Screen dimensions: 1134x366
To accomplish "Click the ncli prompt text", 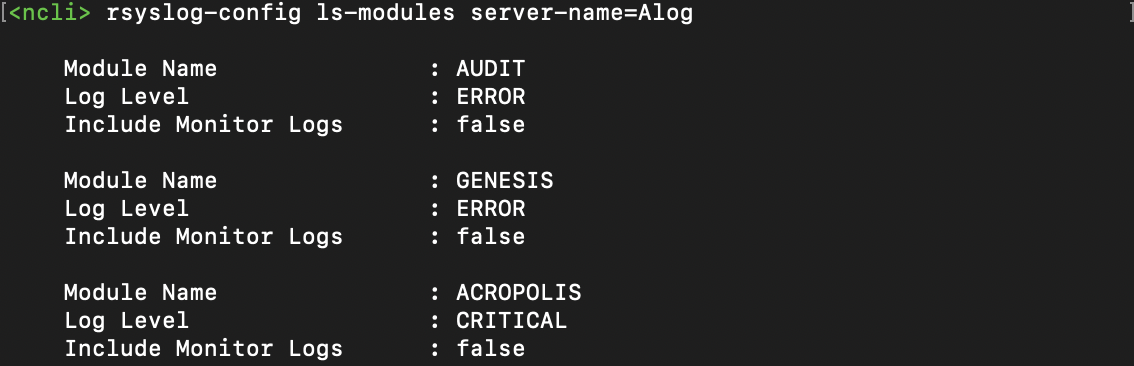I will pyautogui.click(x=50, y=13).
